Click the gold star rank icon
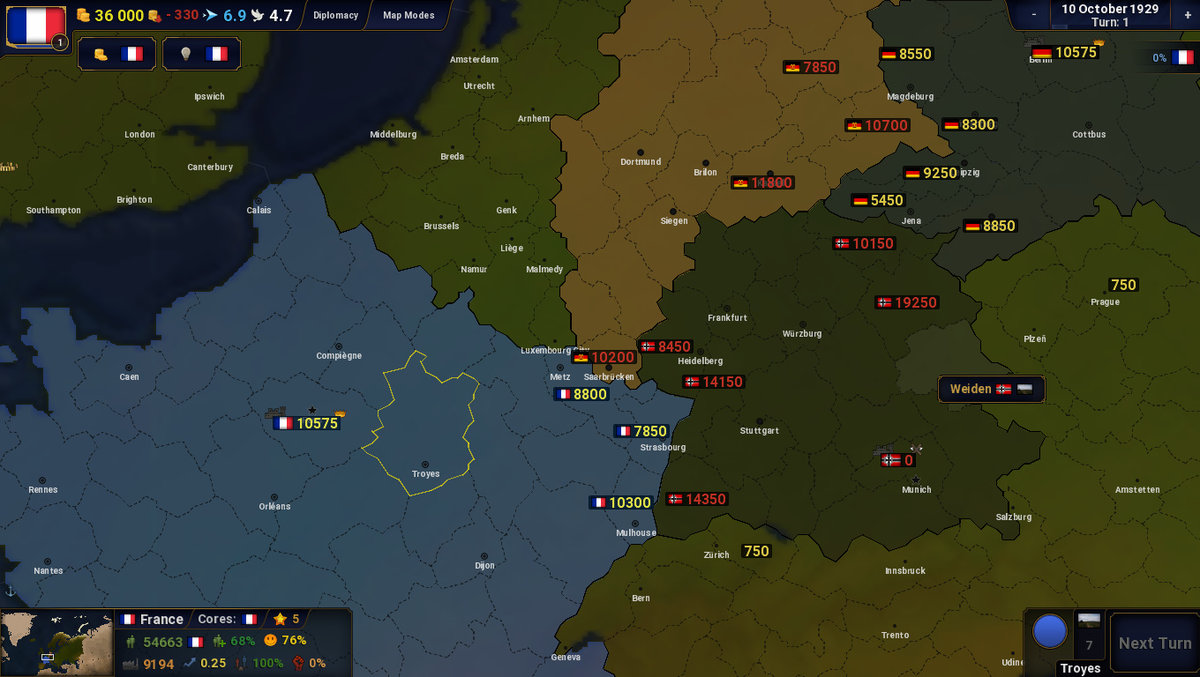Screen dimensions: 1200x677 [280, 619]
